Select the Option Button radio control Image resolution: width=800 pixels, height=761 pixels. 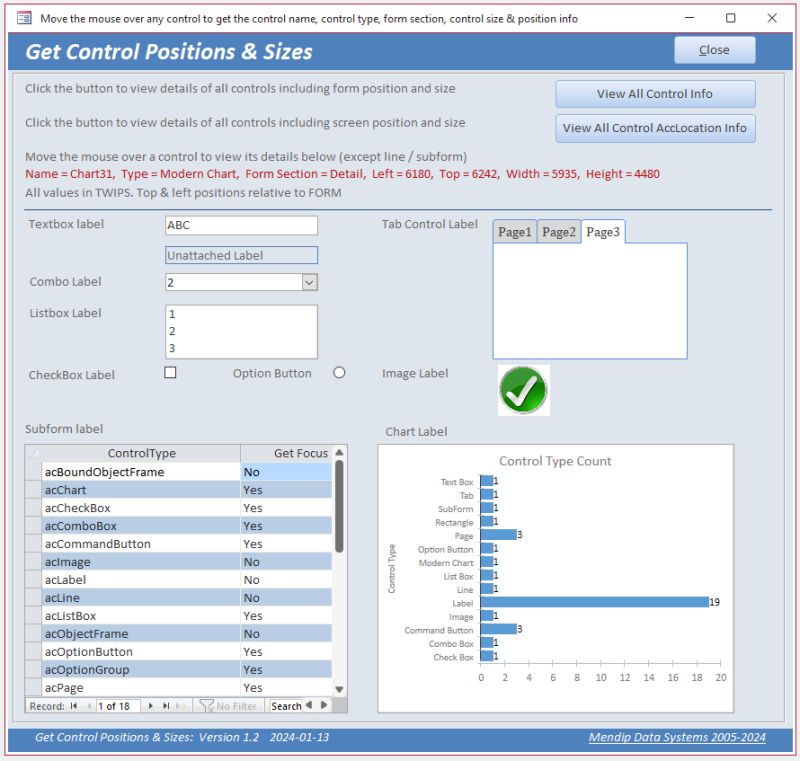(x=339, y=371)
